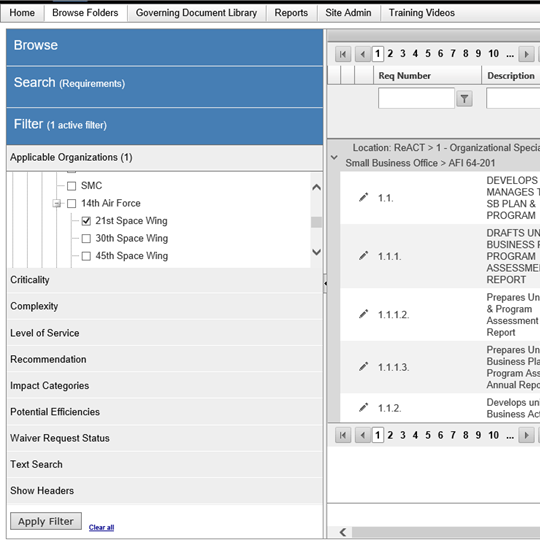
Task: Open the Filter (1 active filter) header
Action: (x=165, y=126)
